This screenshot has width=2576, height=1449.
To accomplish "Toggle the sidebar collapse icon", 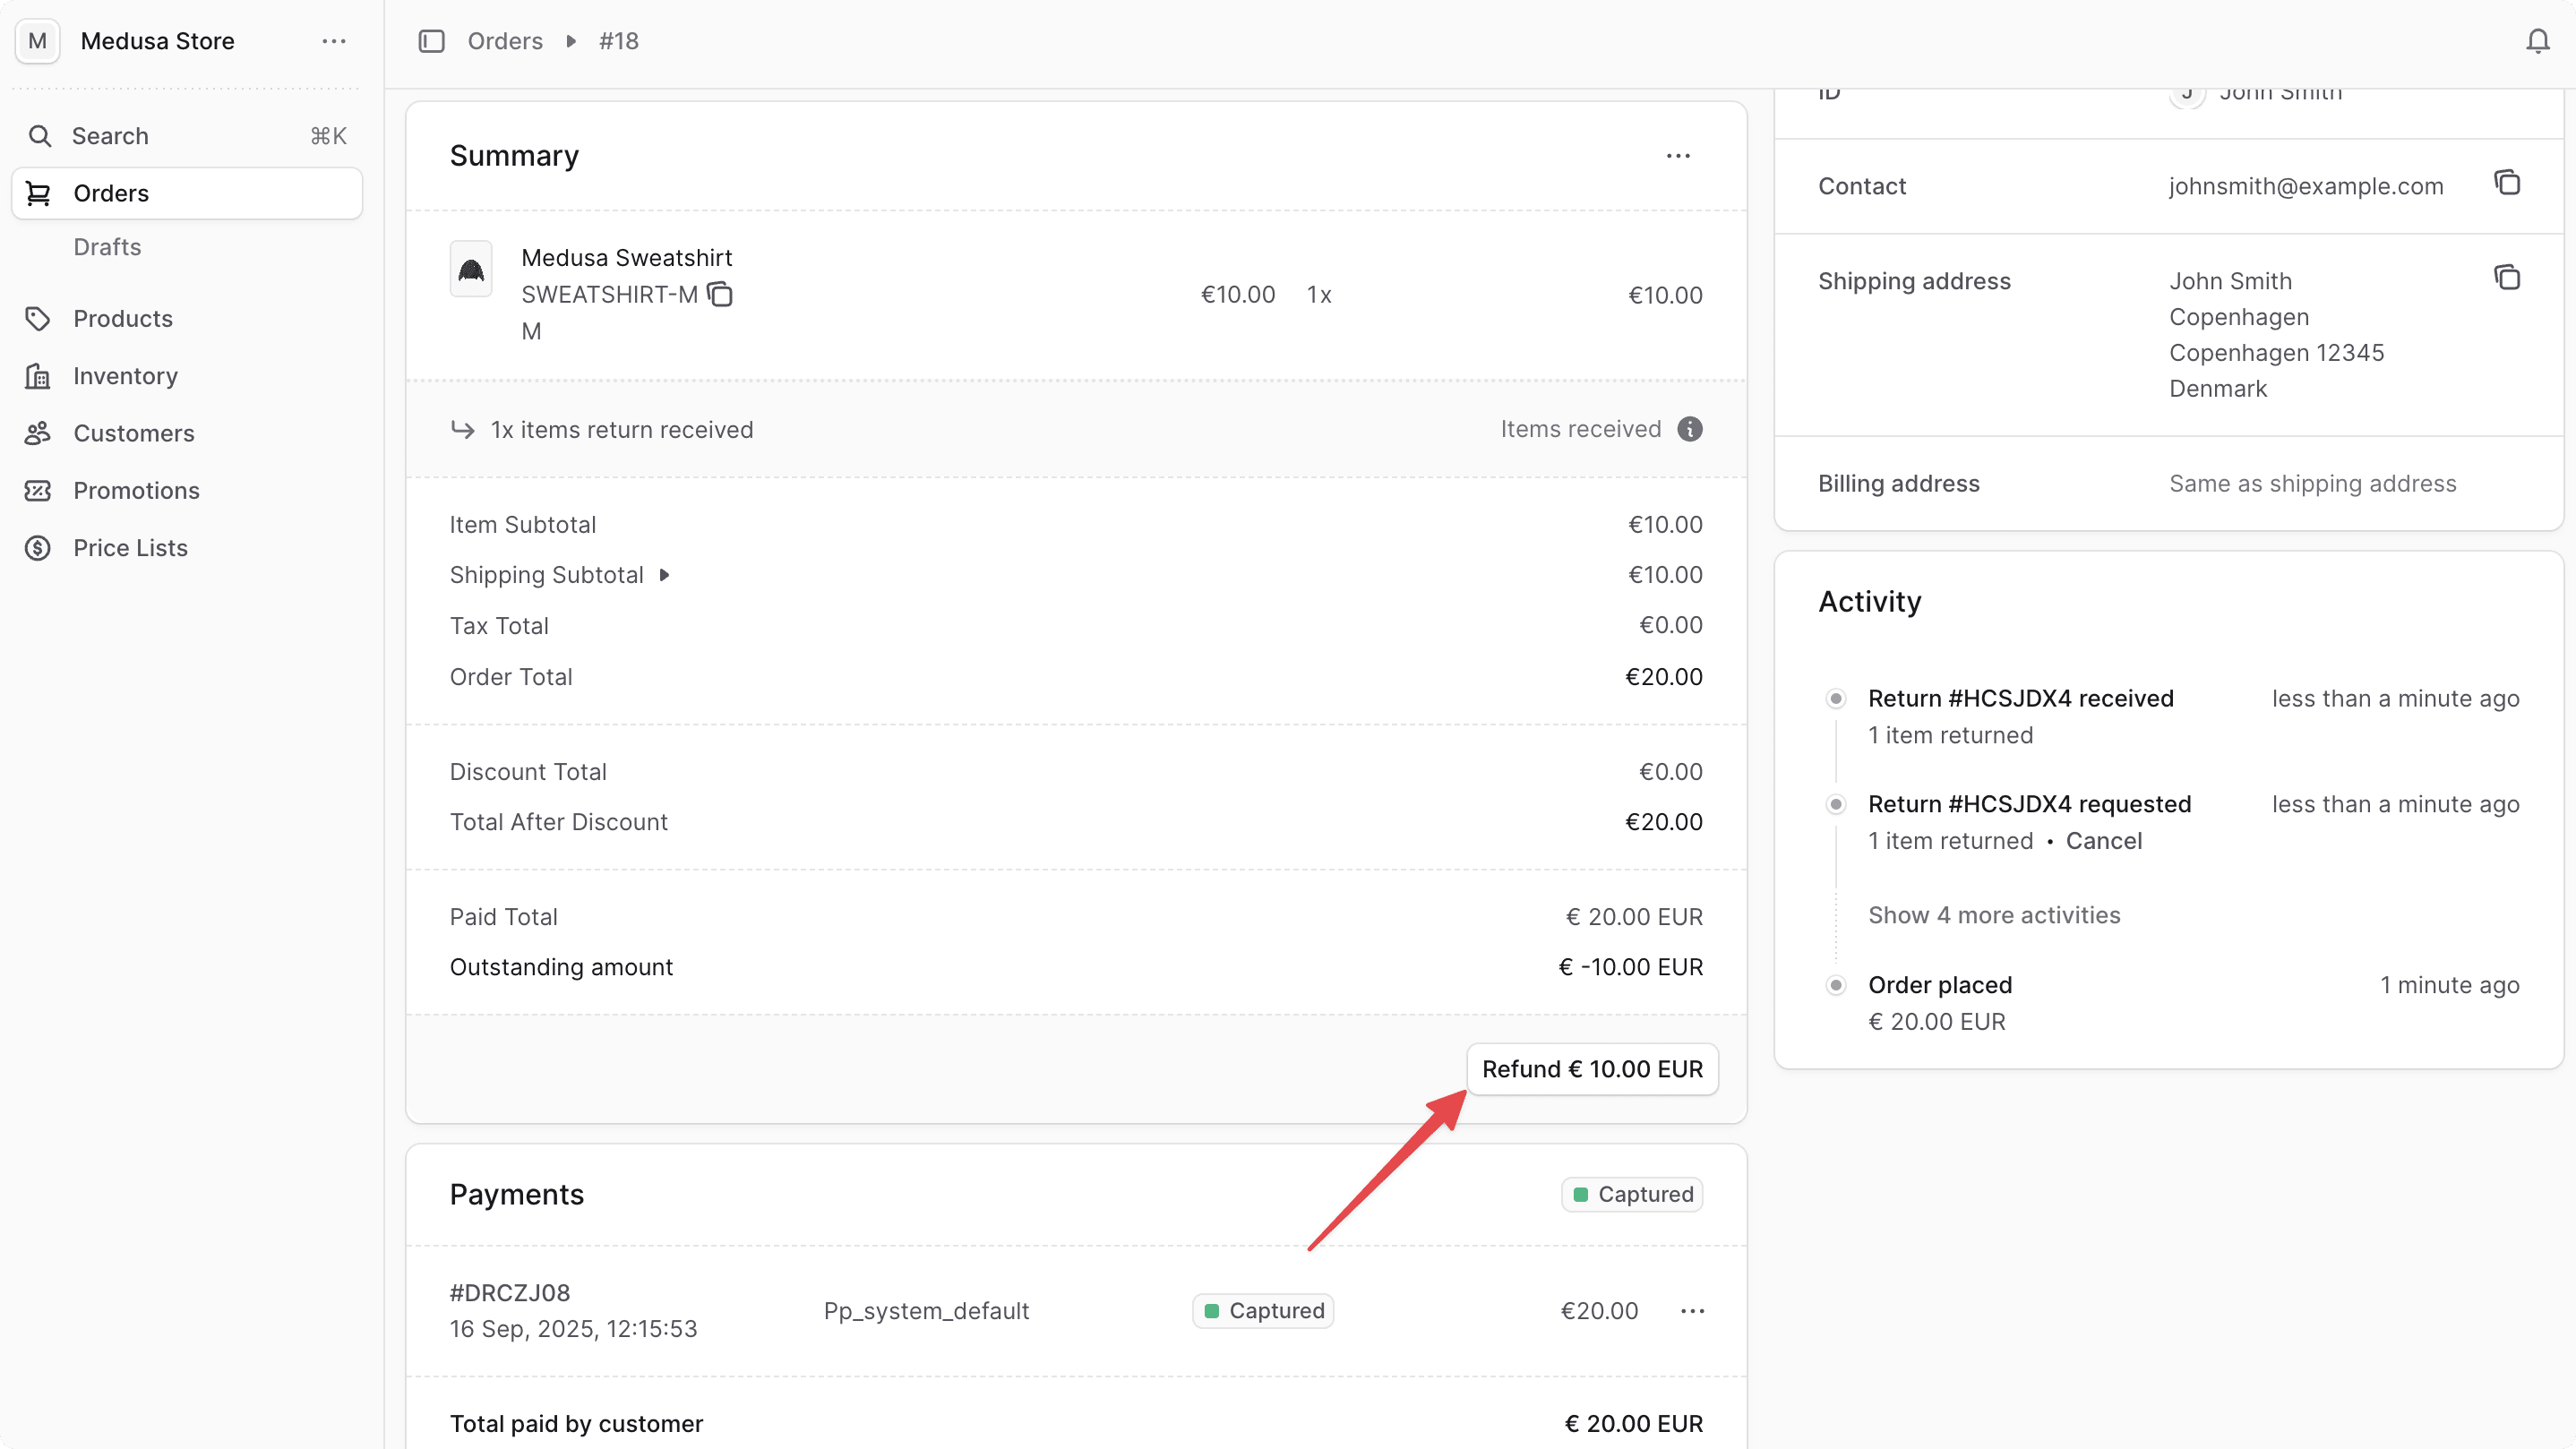I will (x=431, y=41).
